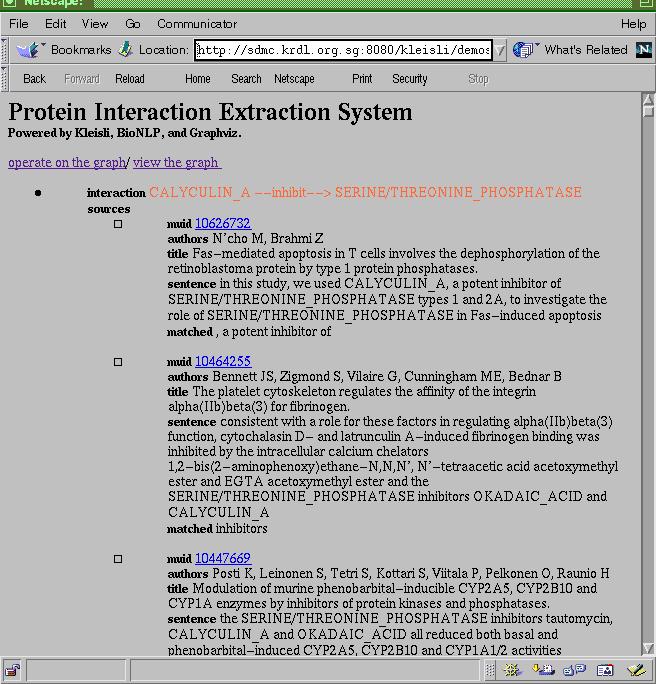Open the Communicator menu
The height and width of the screenshot is (684, 656).
[197, 24]
